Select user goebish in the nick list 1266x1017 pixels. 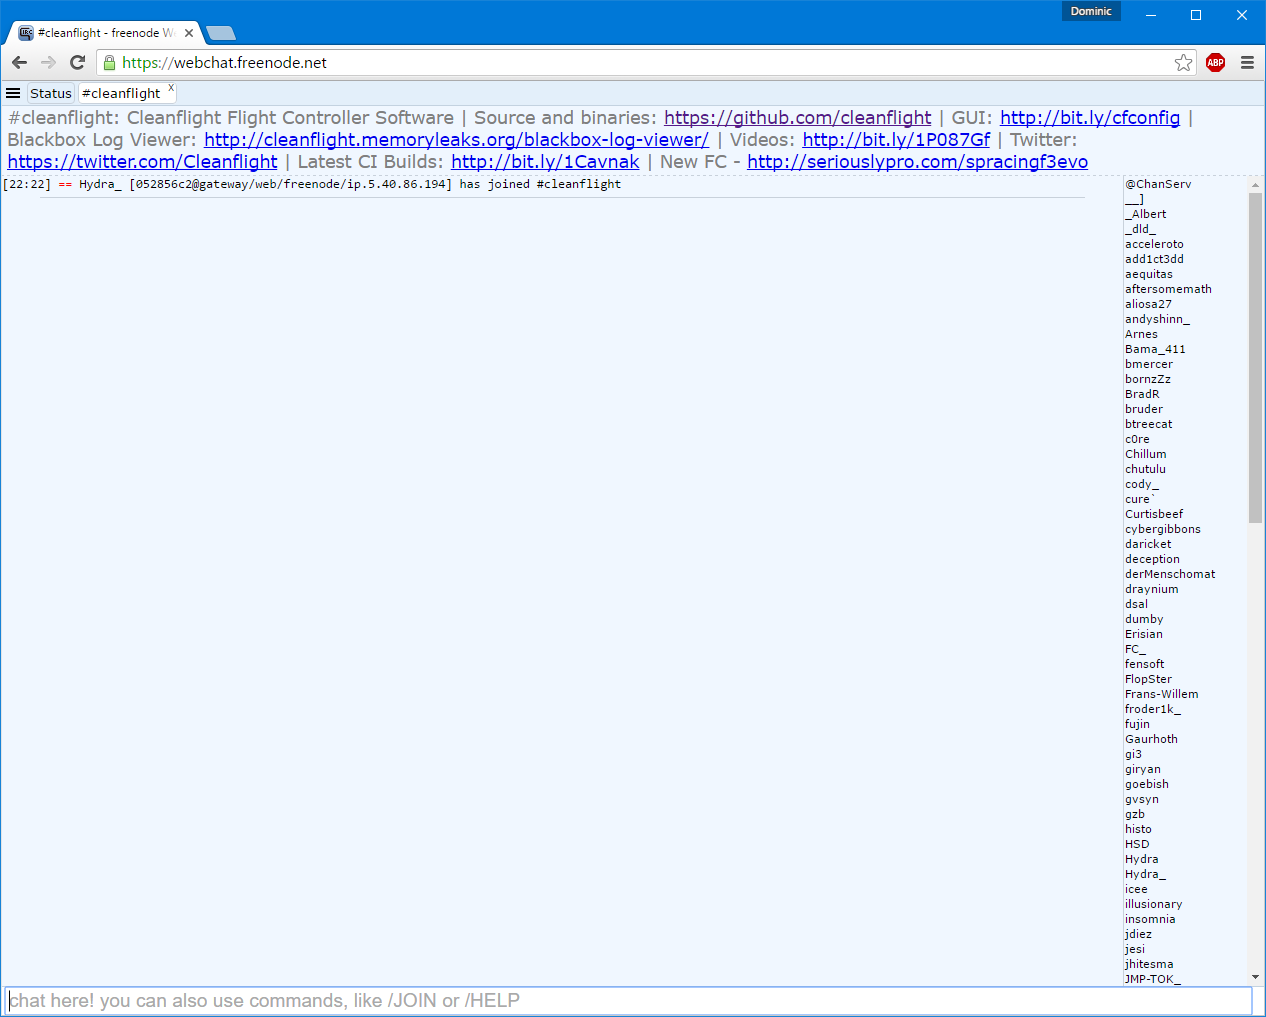click(1147, 784)
